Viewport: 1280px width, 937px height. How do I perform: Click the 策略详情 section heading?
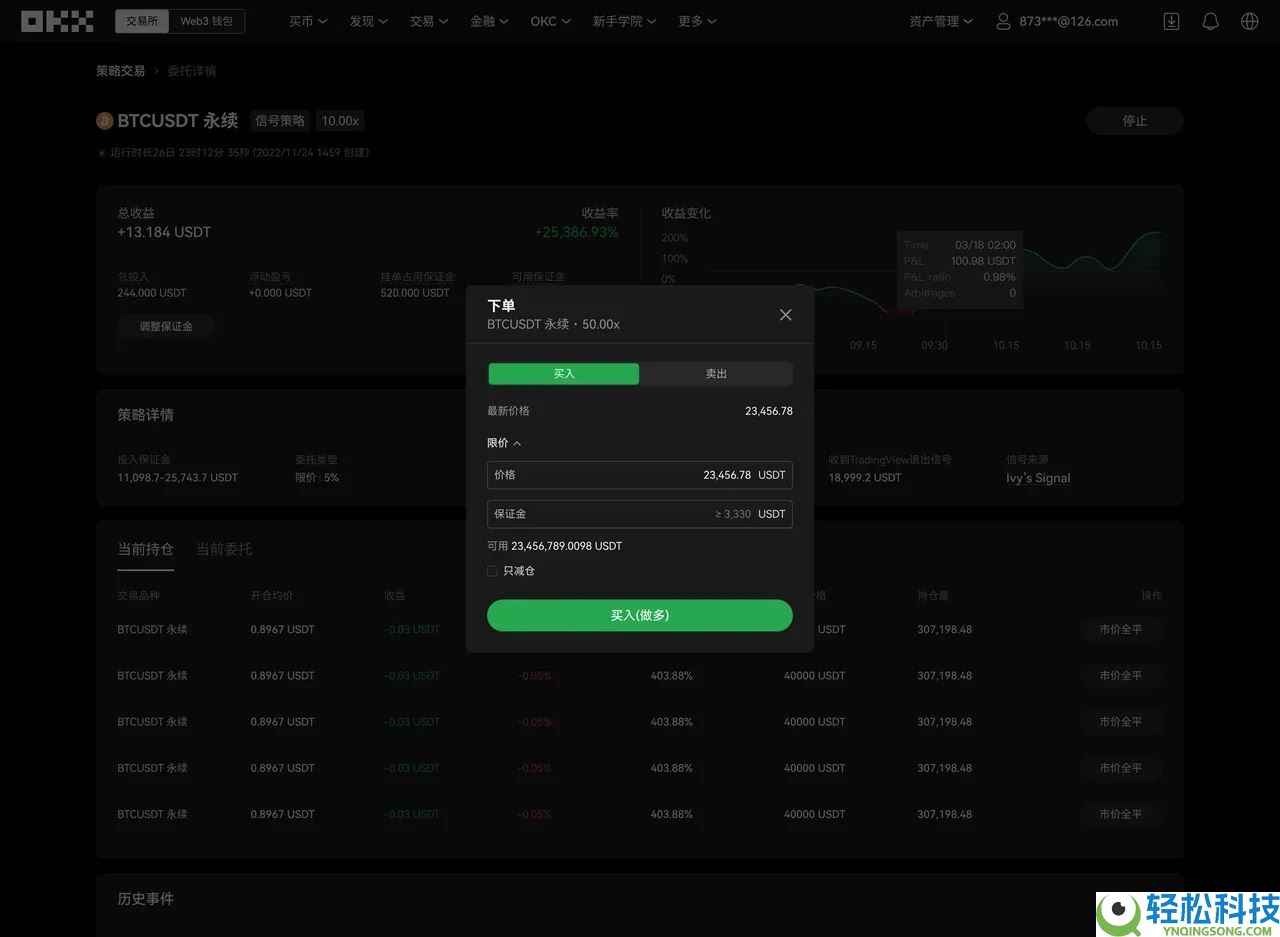[146, 415]
